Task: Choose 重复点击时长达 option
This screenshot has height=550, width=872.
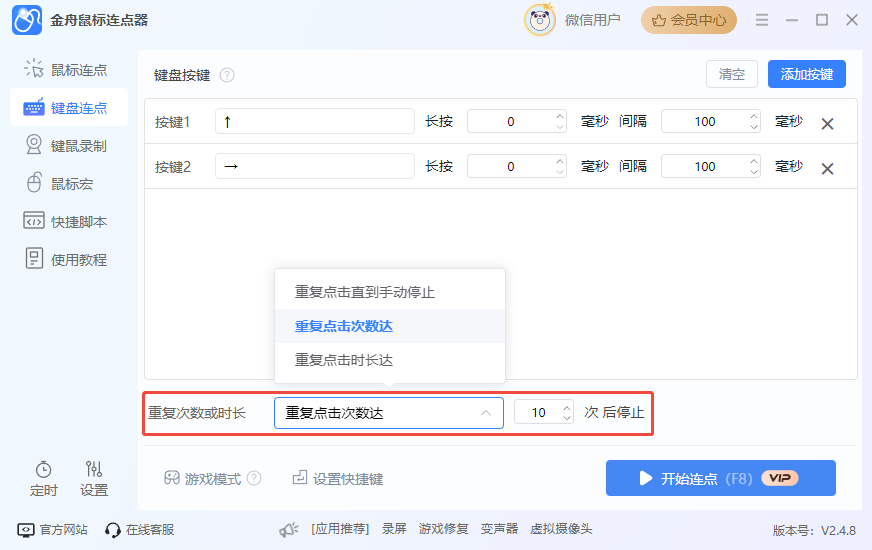Action: (x=390, y=360)
